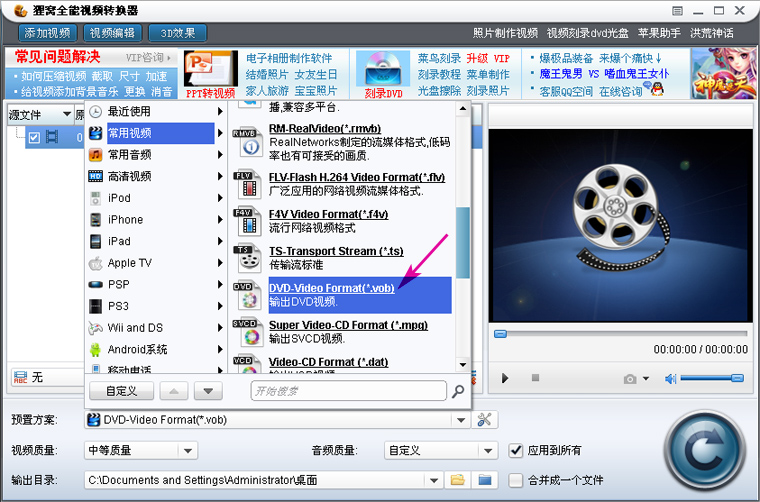
Task: Expand the 高清视频 submenu arrow
Action: [x=220, y=176]
